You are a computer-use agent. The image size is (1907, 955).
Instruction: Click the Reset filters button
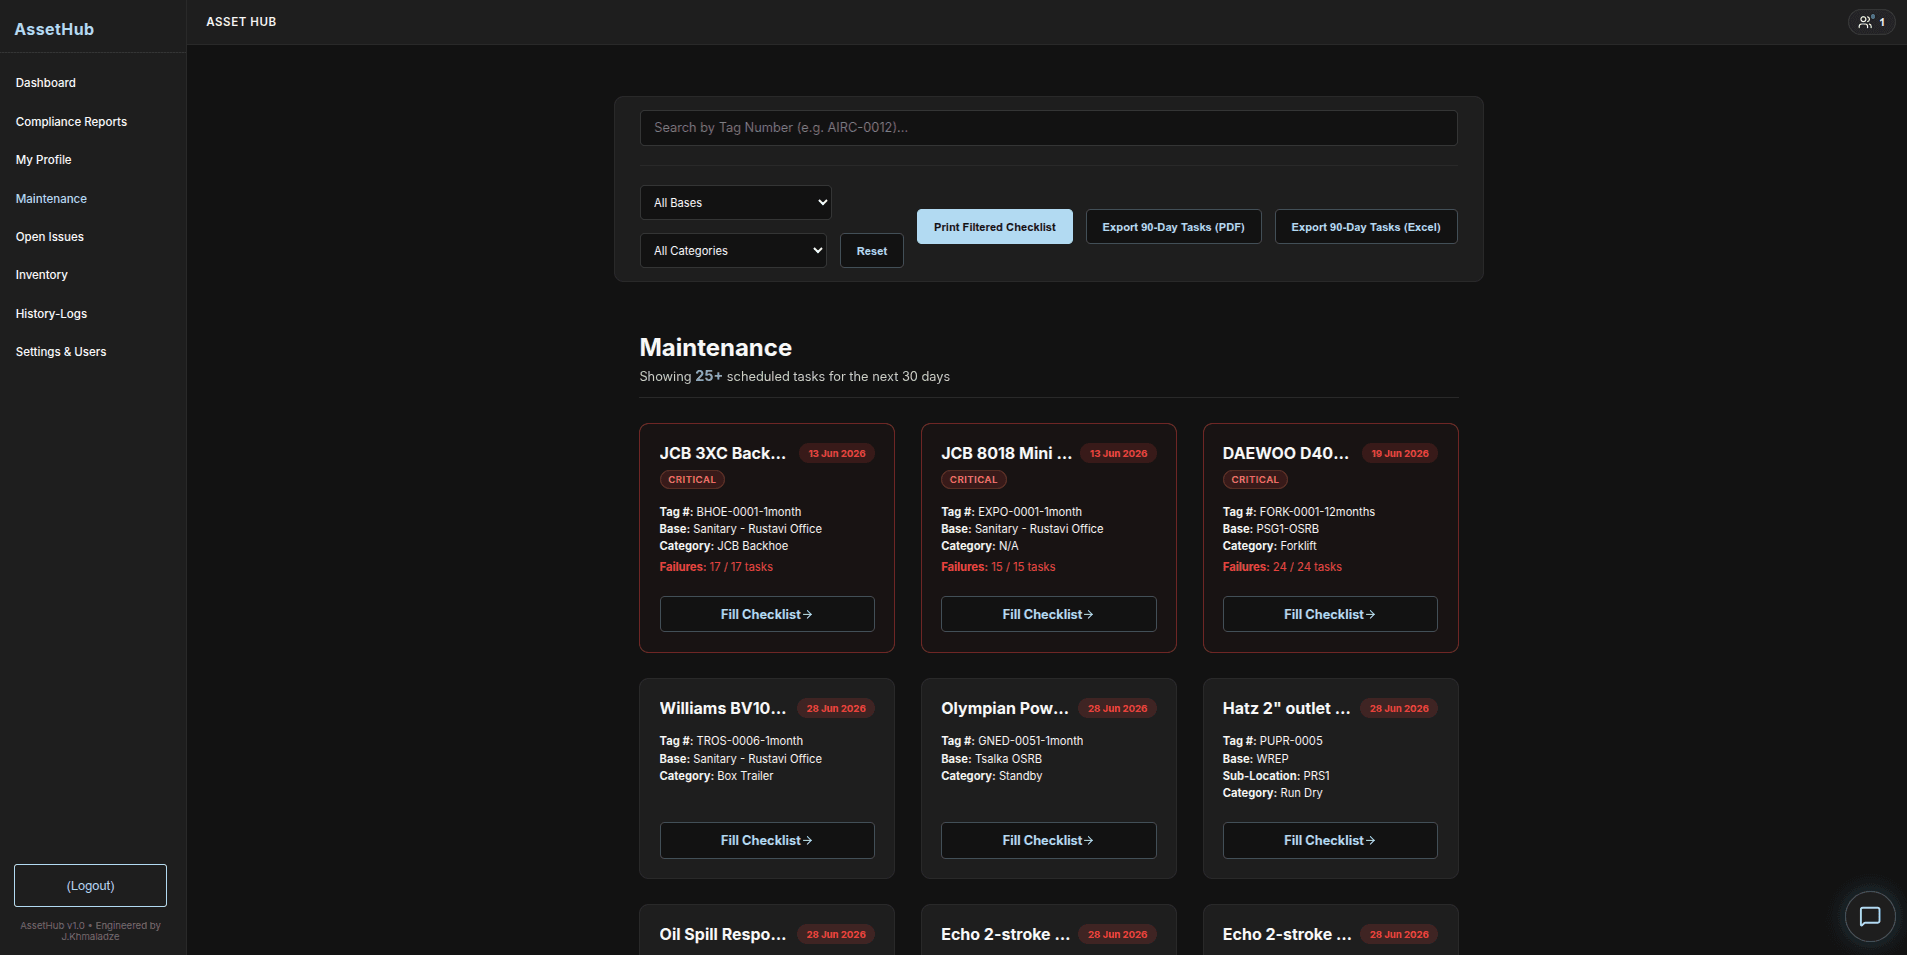click(872, 251)
